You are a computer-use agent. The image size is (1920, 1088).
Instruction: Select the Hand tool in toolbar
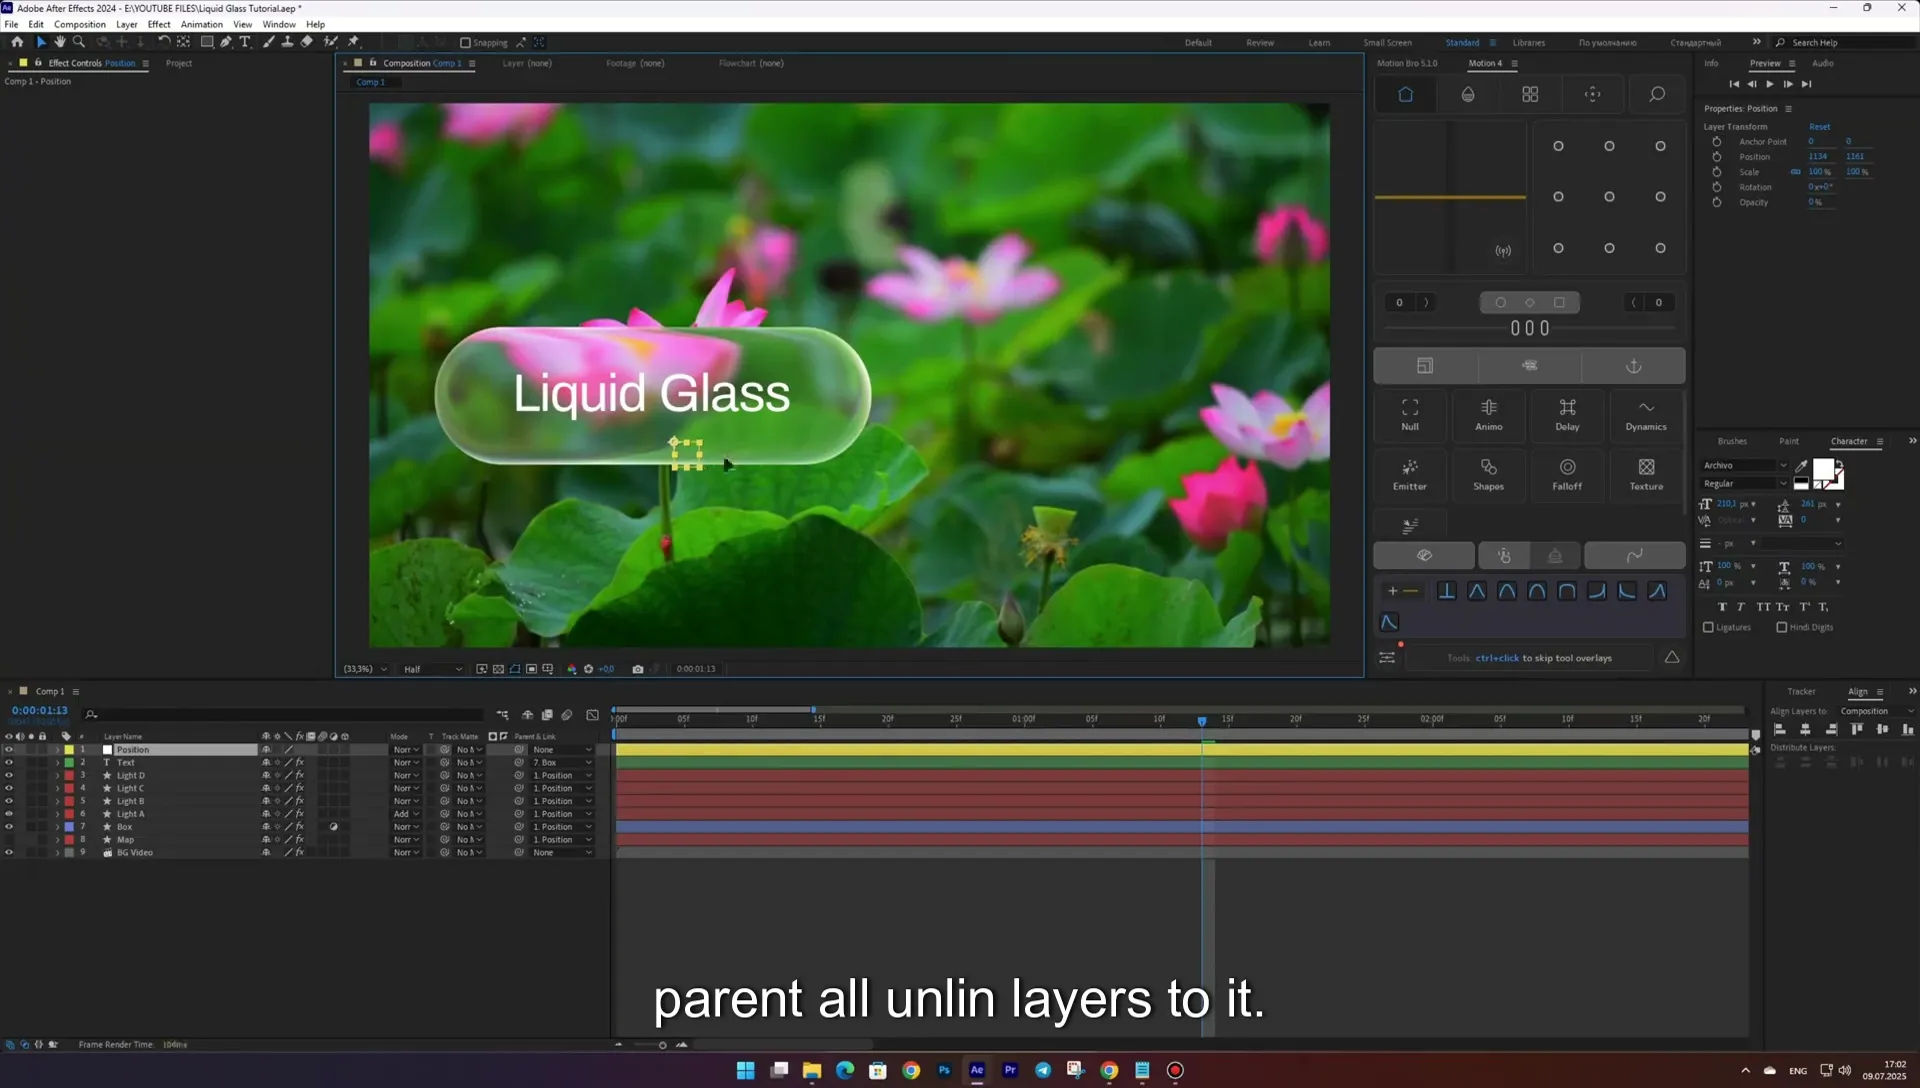60,42
